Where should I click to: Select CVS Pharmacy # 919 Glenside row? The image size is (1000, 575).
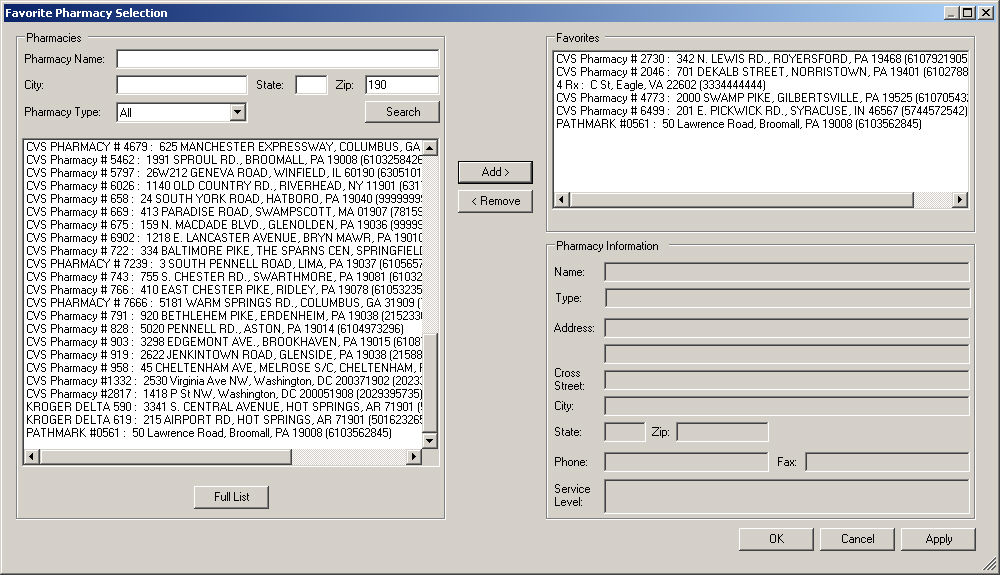223,355
